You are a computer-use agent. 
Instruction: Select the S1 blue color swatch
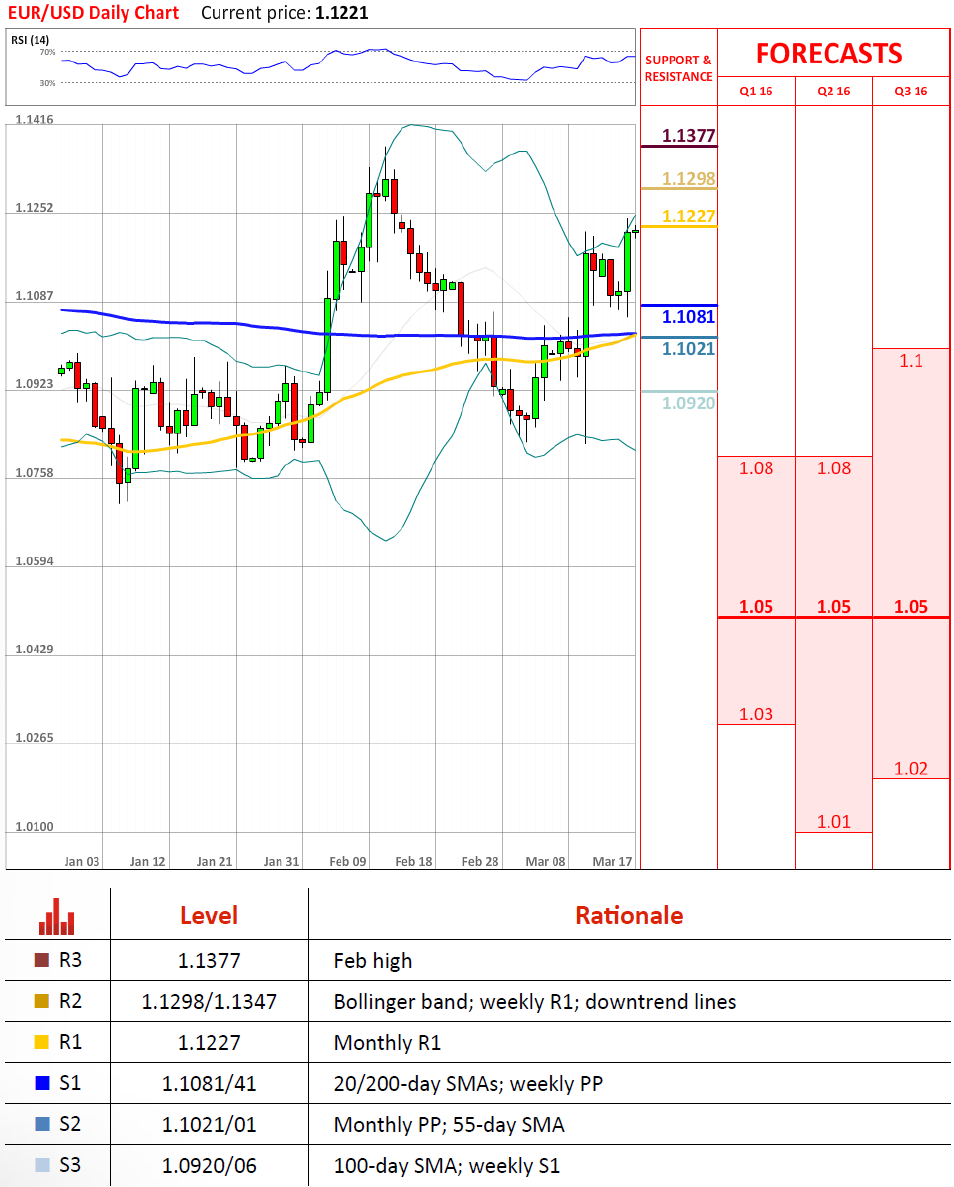click(x=41, y=1083)
